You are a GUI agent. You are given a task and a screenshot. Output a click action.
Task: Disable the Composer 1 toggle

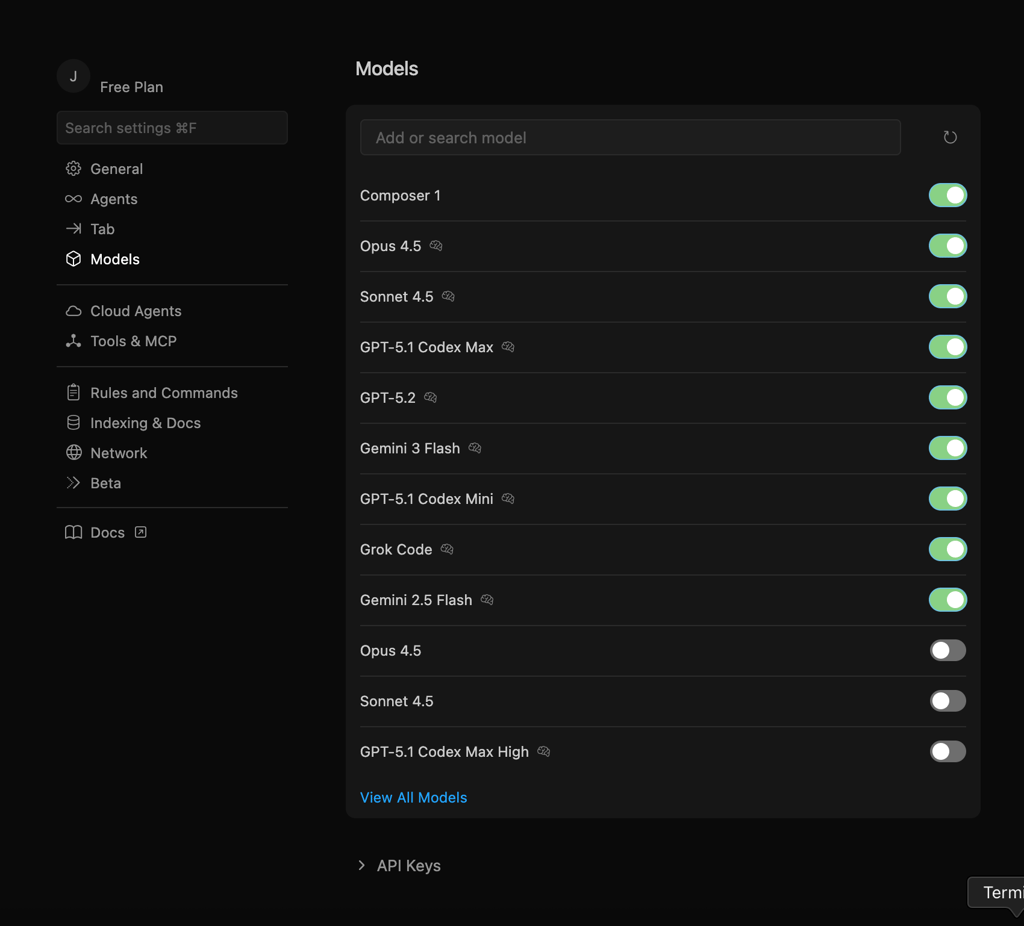tap(948, 195)
